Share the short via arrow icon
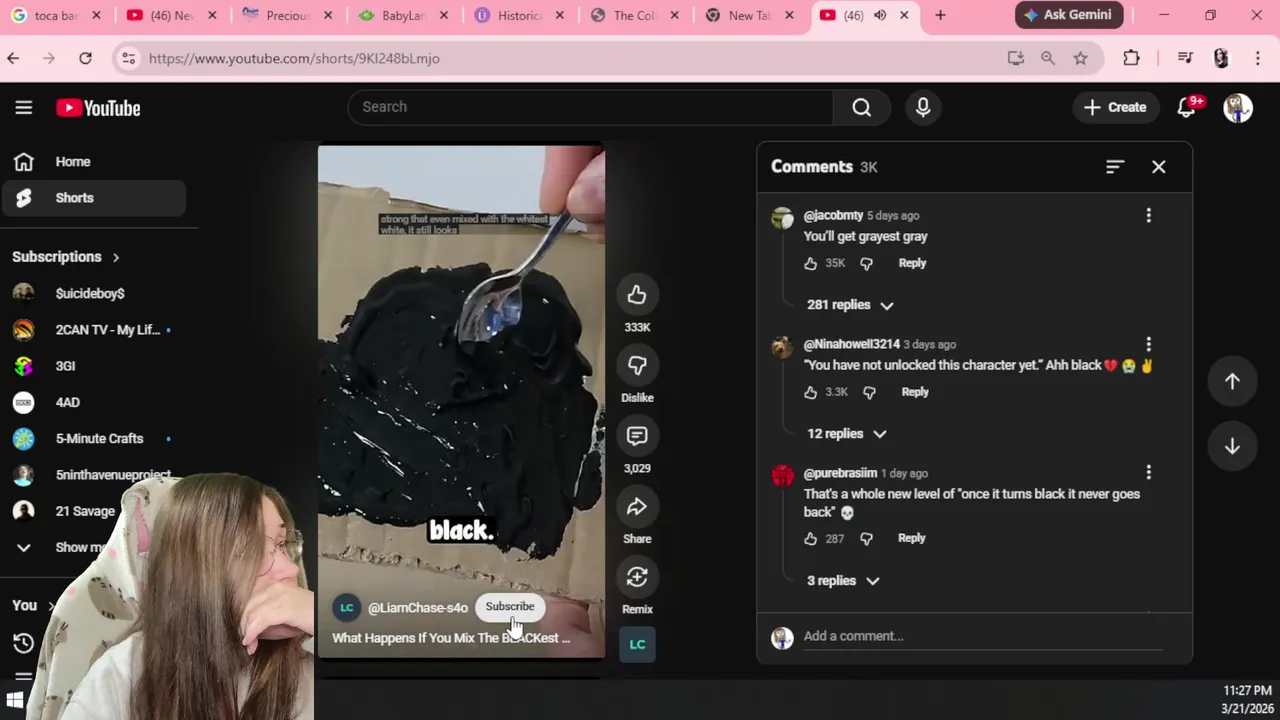The width and height of the screenshot is (1280, 720). [x=637, y=507]
